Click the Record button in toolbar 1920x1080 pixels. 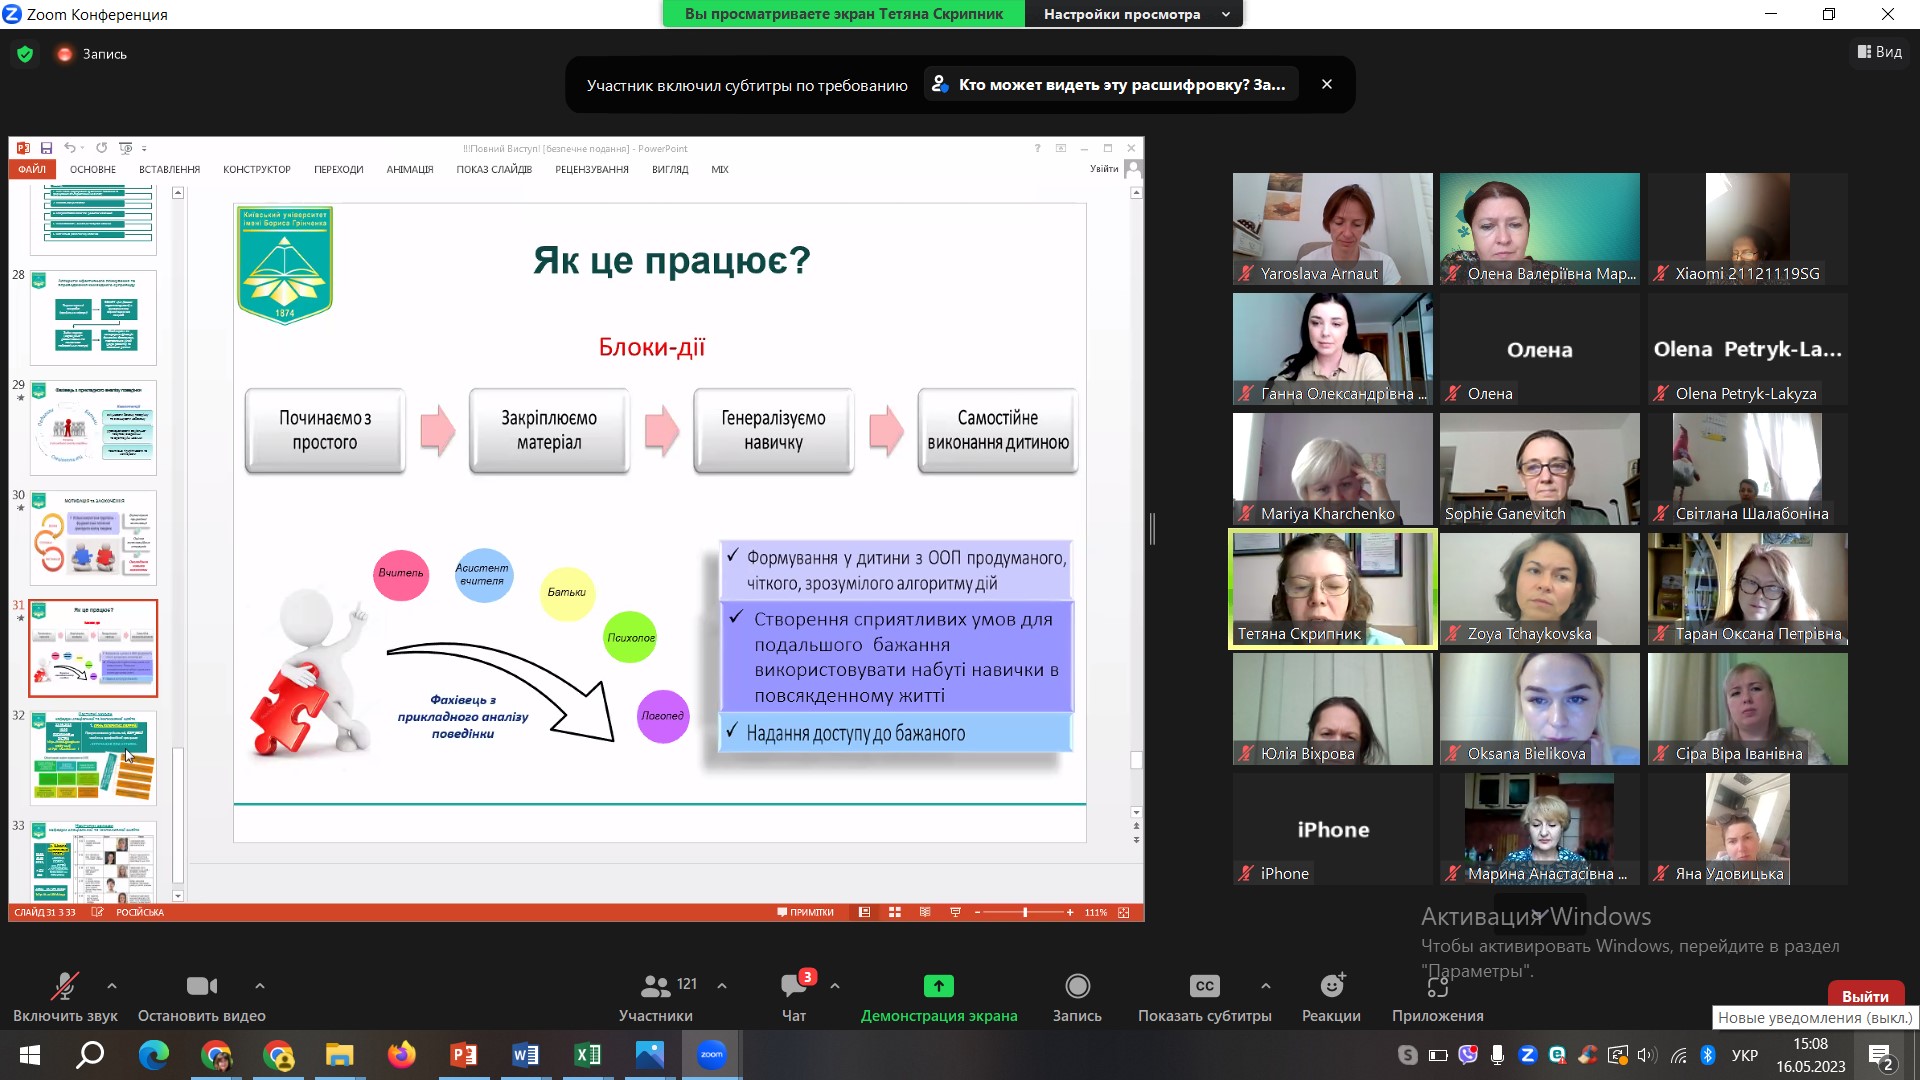pos(1077,987)
